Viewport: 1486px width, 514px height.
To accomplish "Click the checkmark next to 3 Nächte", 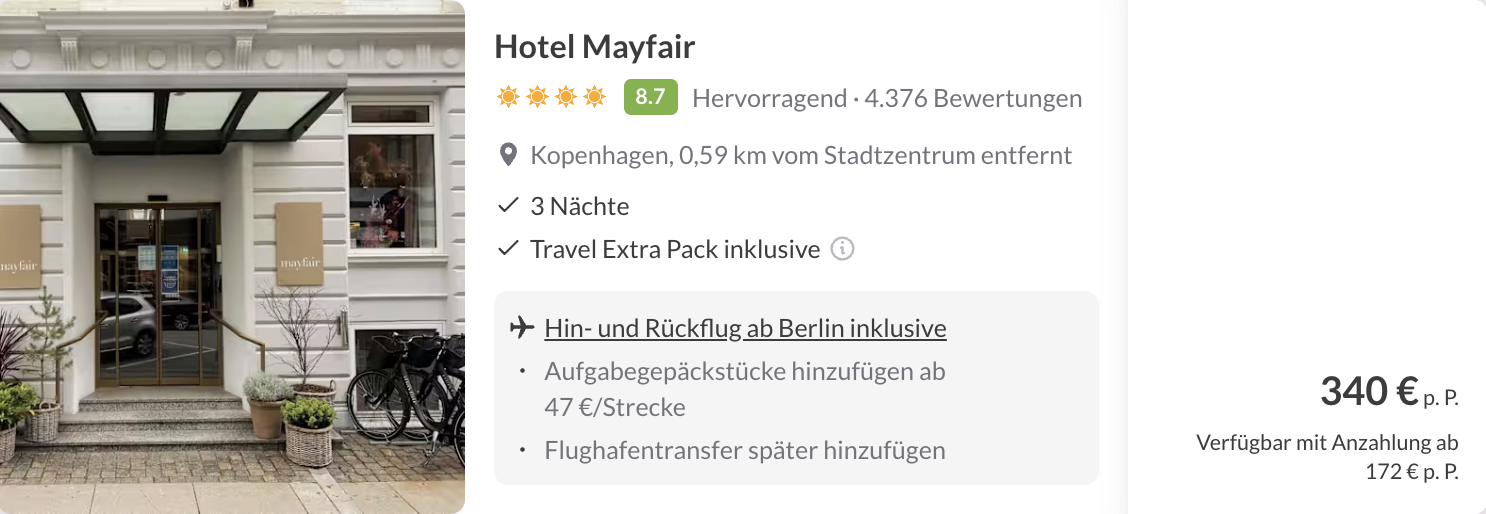I will [x=508, y=207].
